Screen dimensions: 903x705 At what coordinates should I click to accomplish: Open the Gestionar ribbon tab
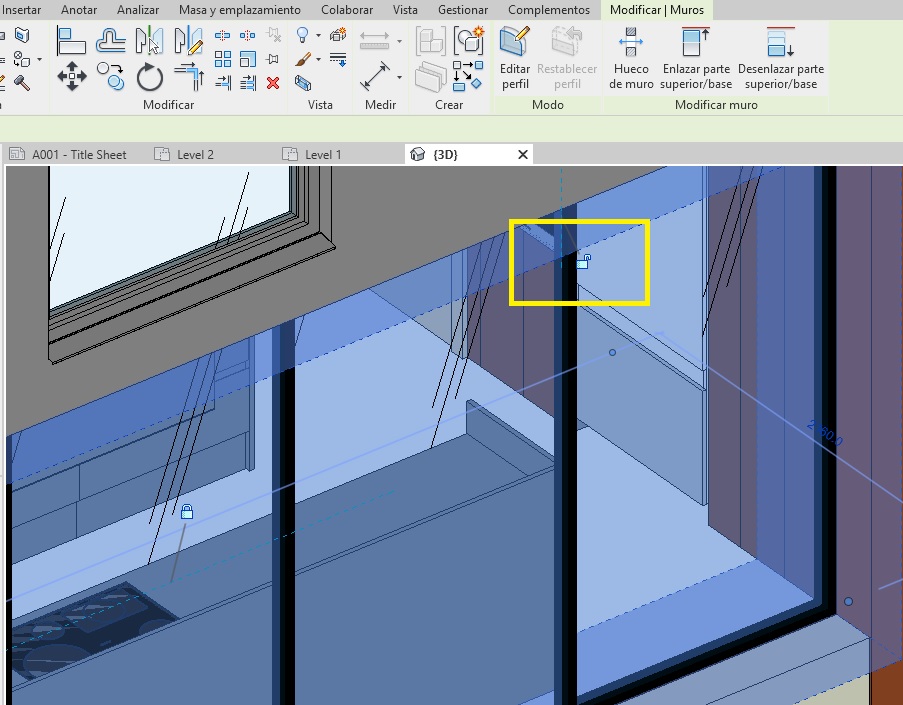[463, 10]
